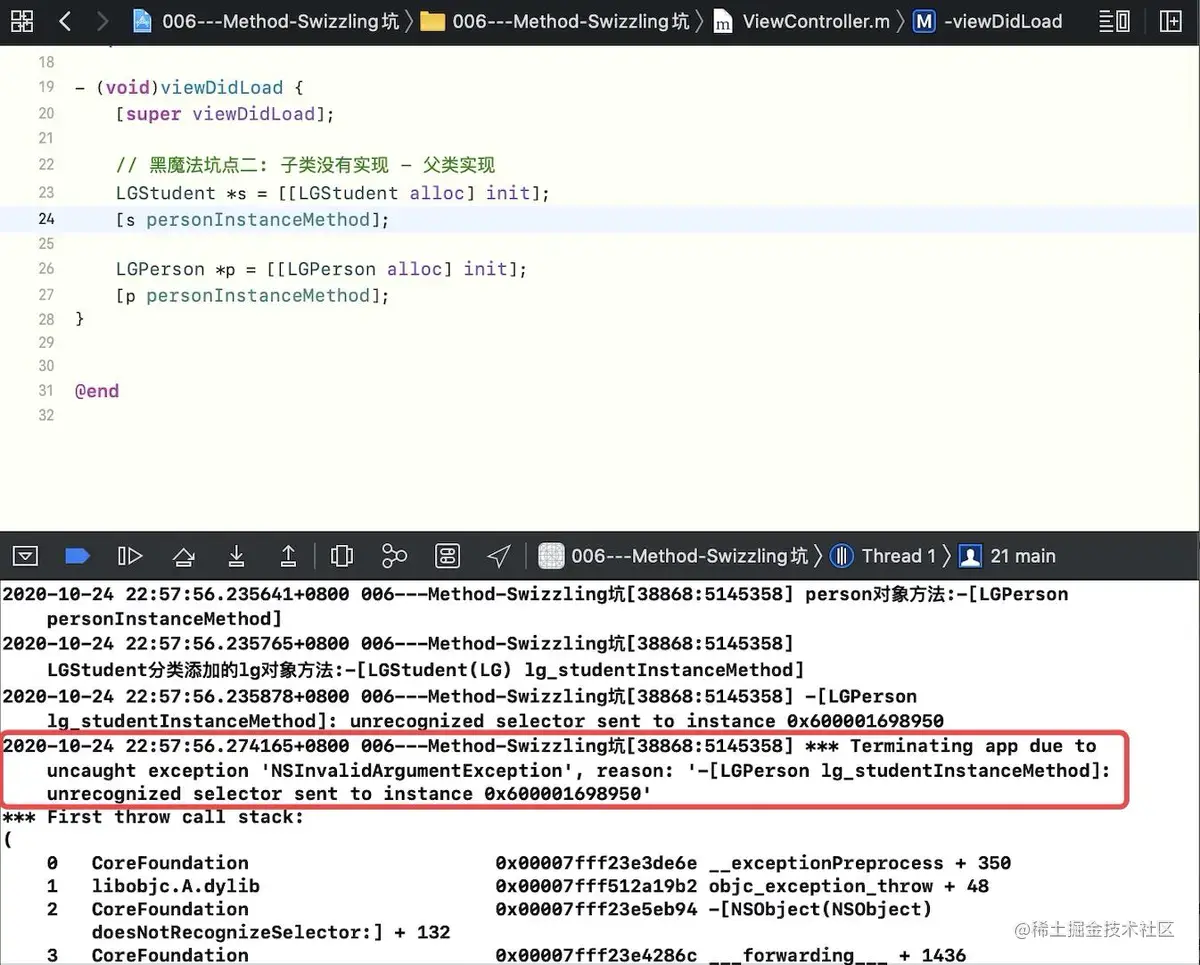Click address '0x00007fff23e5eb94' in frame 2

[x=597, y=909]
